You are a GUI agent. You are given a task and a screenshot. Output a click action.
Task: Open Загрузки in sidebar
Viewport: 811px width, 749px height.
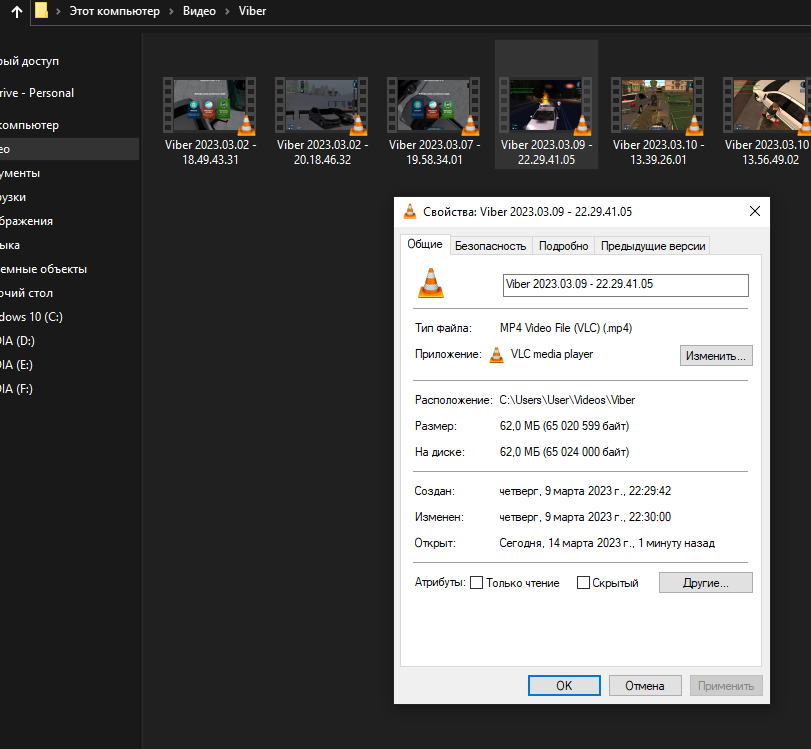13,197
